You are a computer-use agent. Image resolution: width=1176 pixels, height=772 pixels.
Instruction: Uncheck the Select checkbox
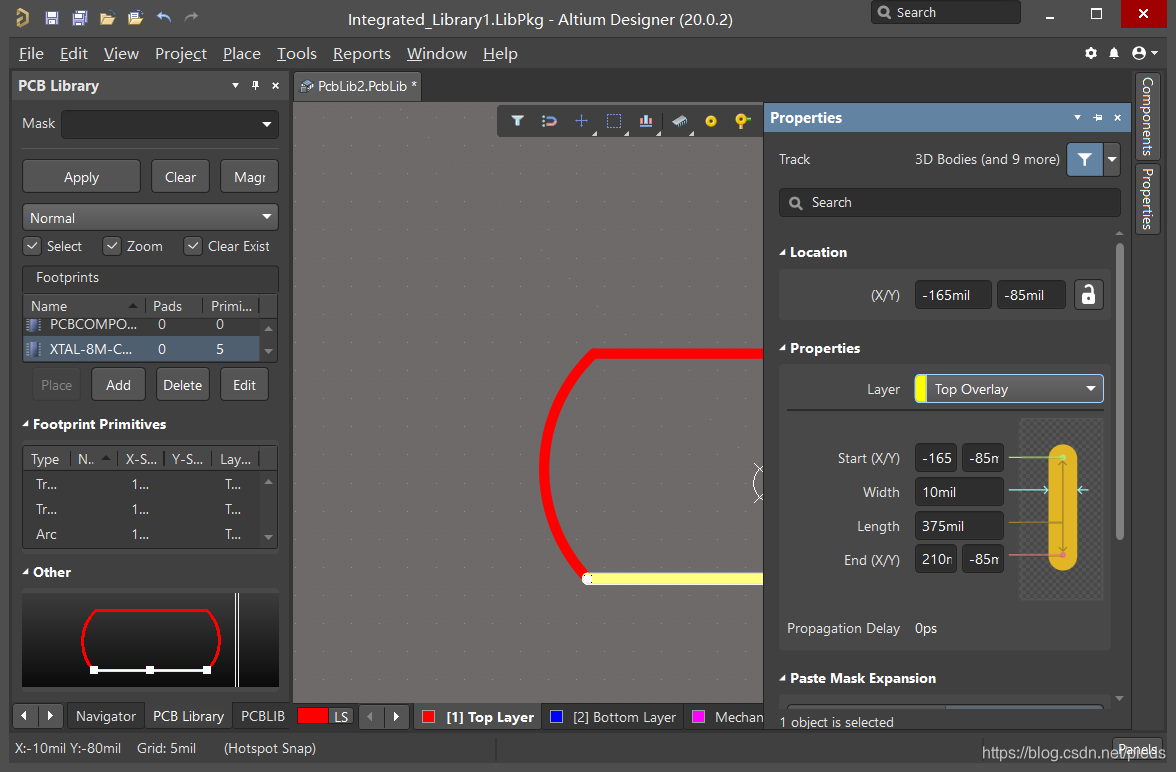[x=33, y=246]
